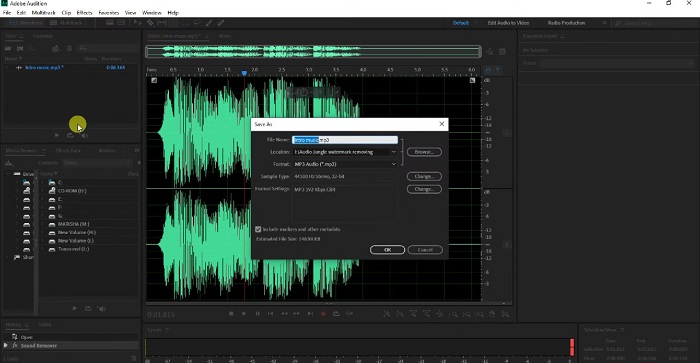Toggle auto-play in Media Browser preview
Screen dimensions: 700x363
[102, 308]
